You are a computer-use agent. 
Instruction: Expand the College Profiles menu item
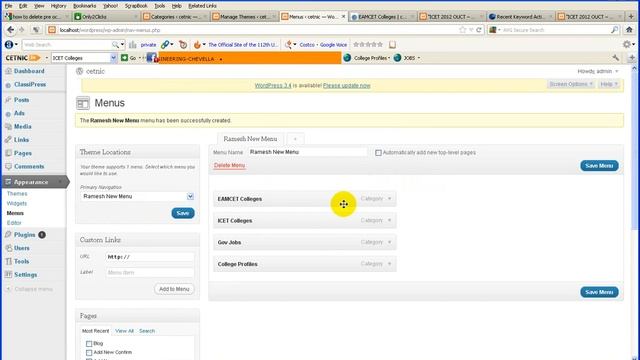tap(389, 264)
